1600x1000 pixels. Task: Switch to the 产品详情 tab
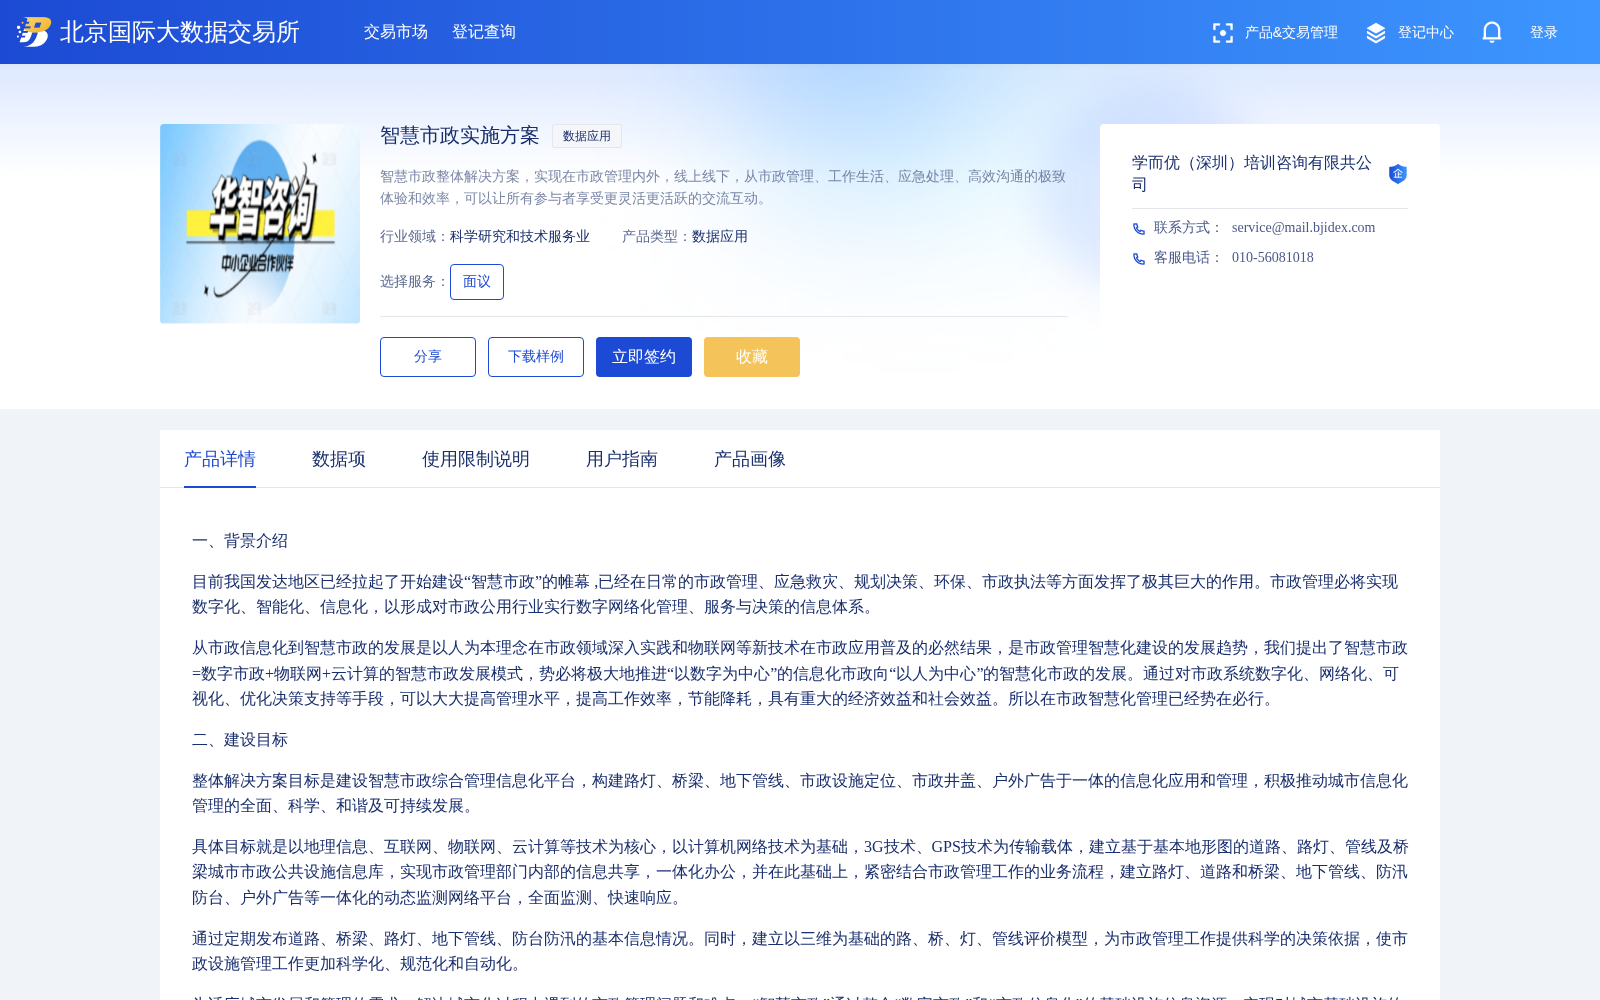point(220,459)
